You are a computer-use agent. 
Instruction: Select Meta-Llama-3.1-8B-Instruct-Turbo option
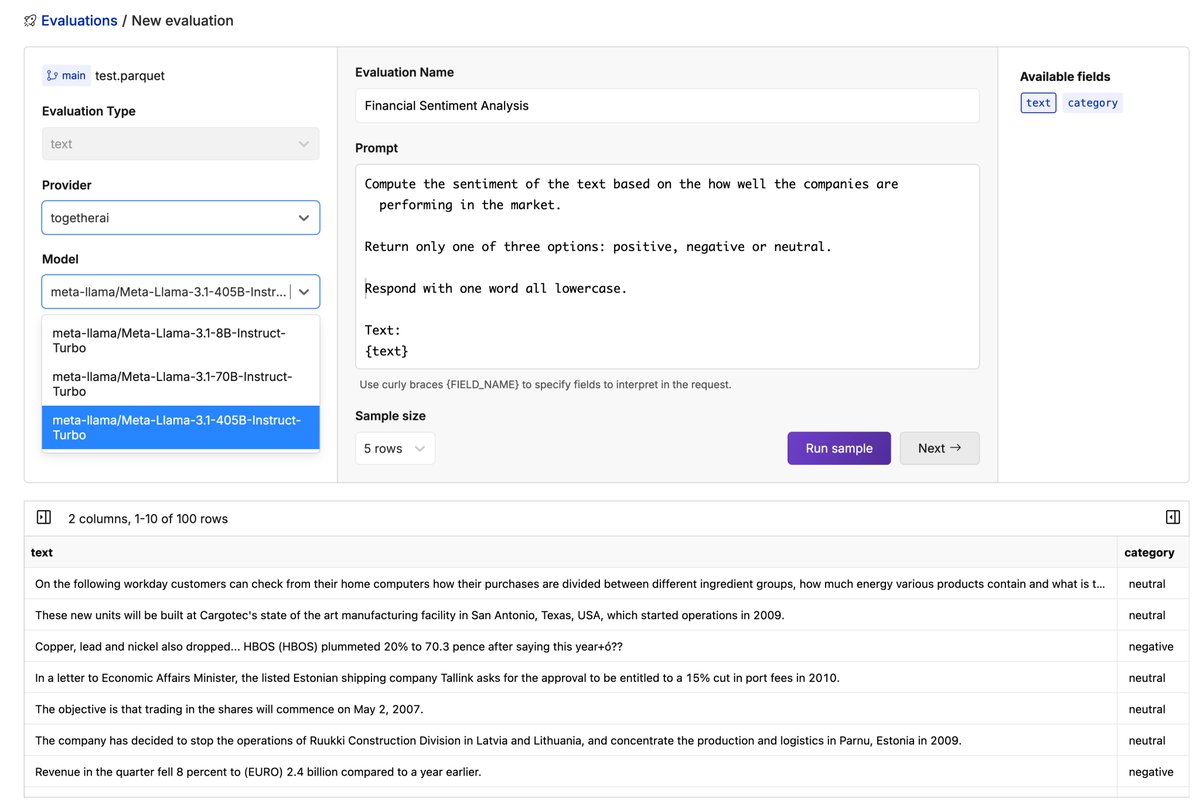[181, 340]
